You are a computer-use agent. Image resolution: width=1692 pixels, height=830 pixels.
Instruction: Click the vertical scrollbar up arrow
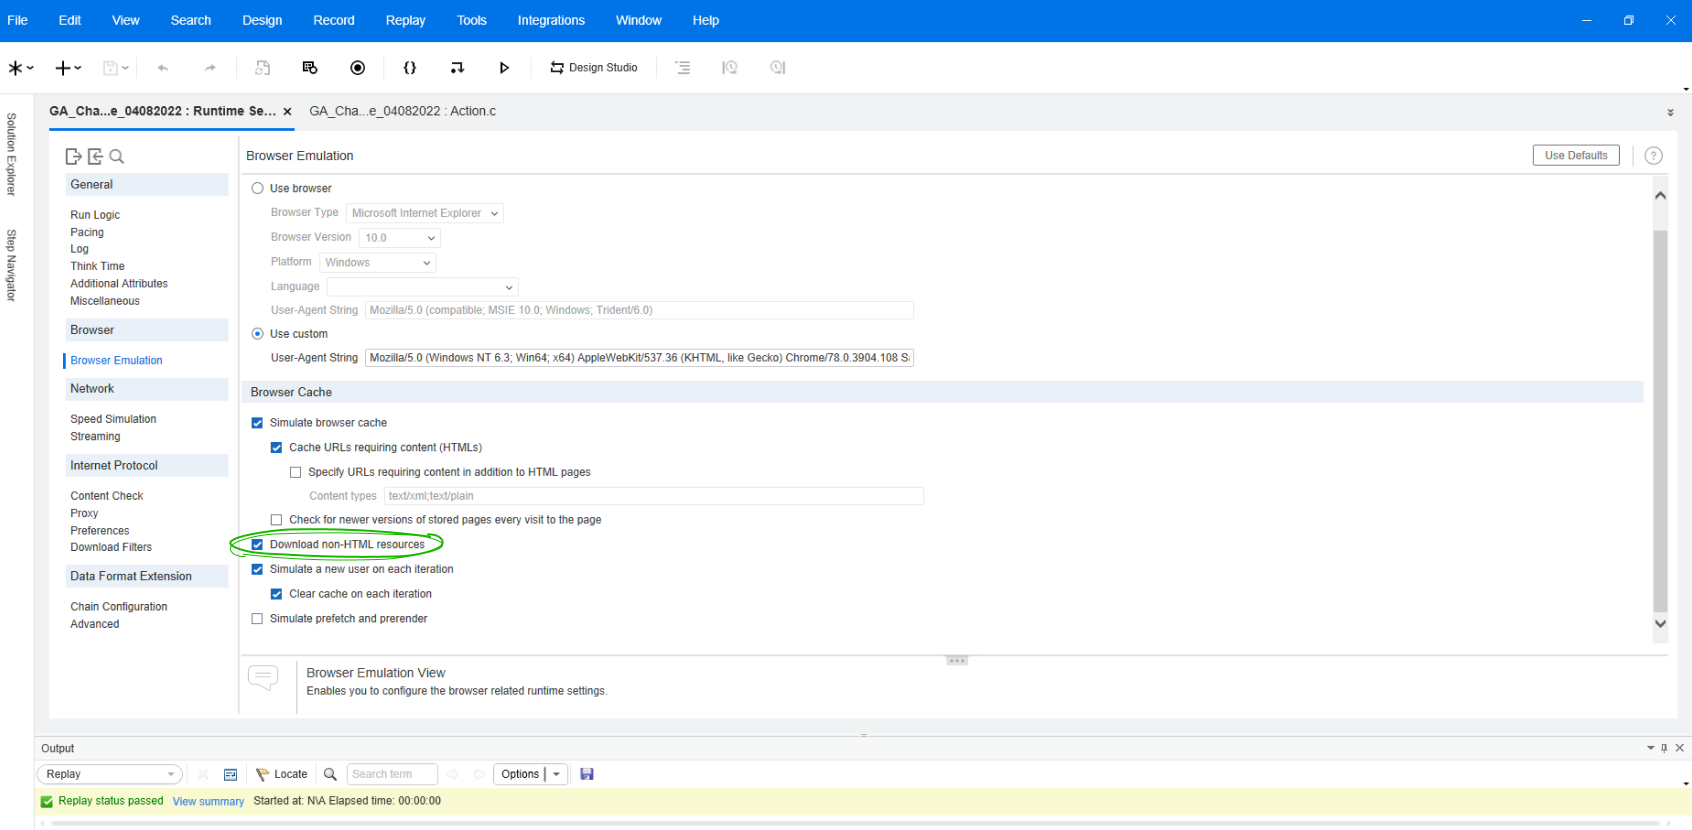(1660, 195)
